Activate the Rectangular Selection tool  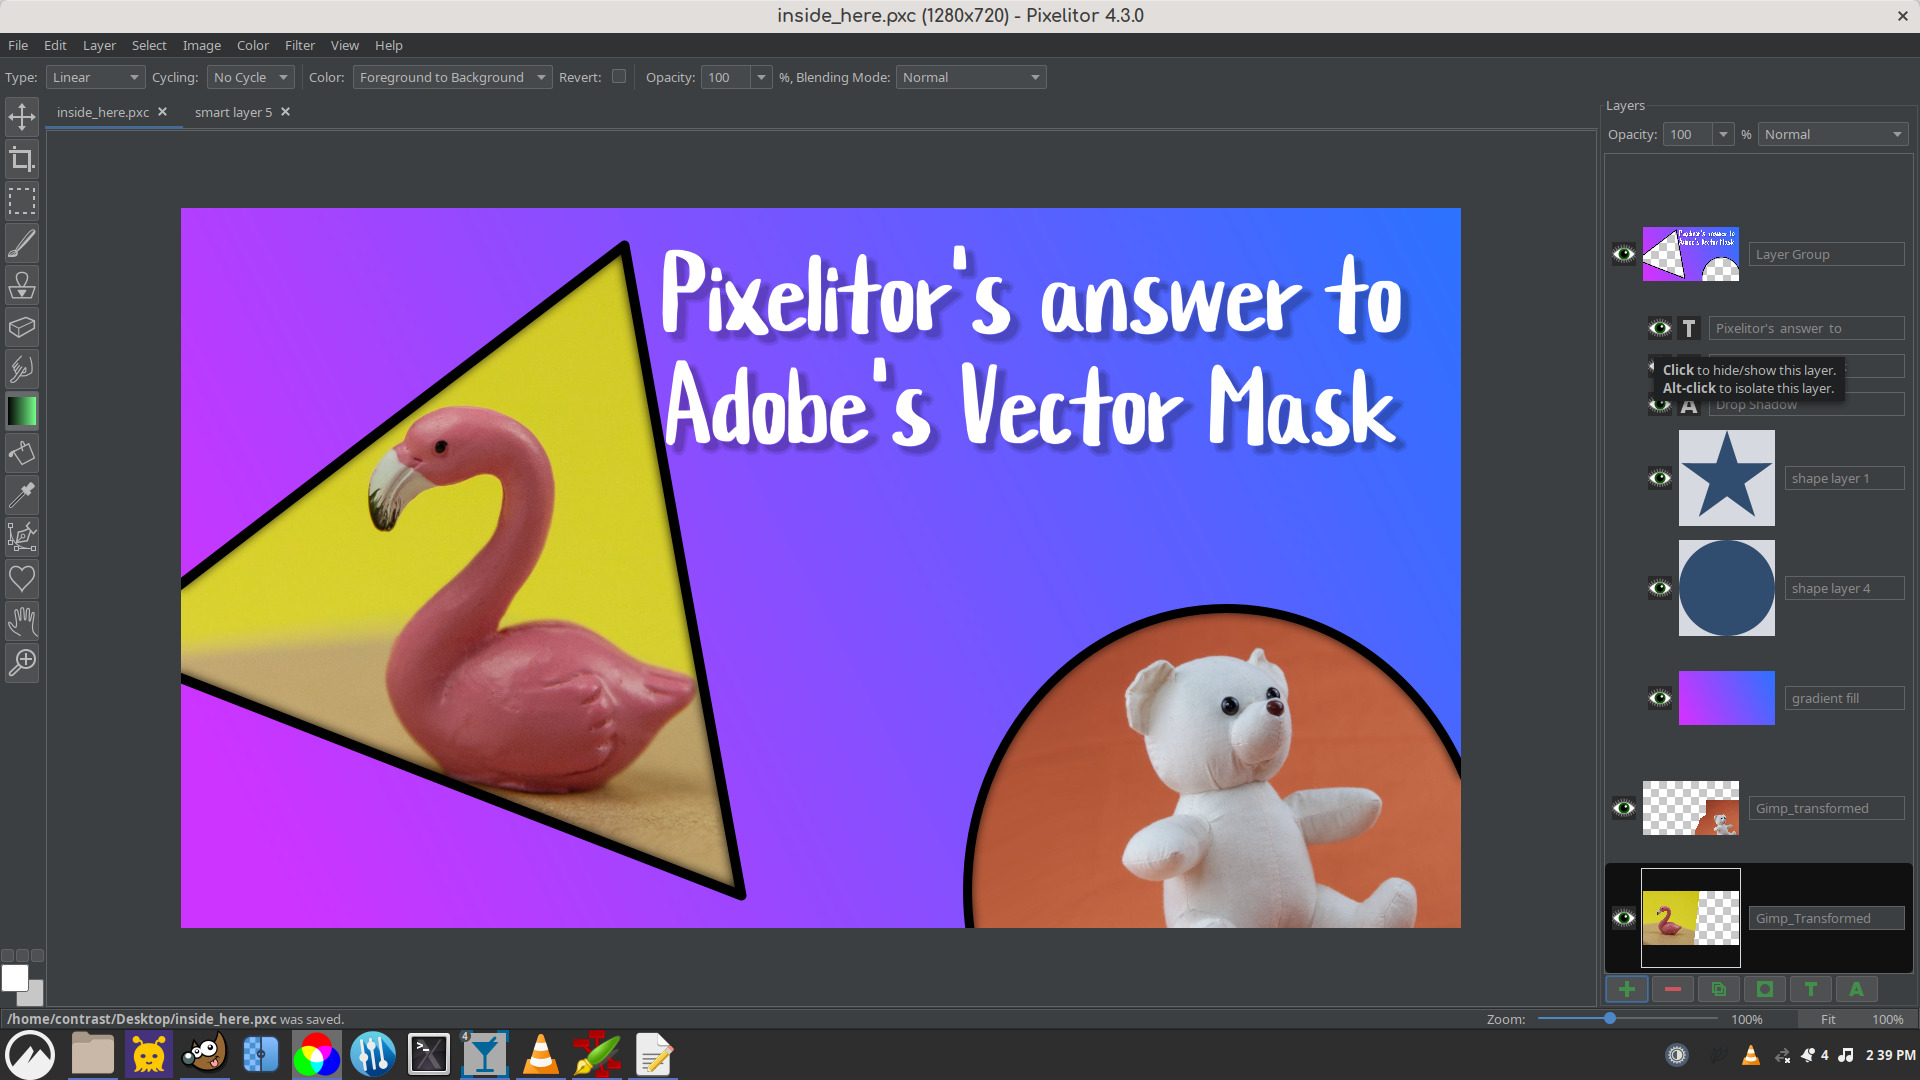21,201
